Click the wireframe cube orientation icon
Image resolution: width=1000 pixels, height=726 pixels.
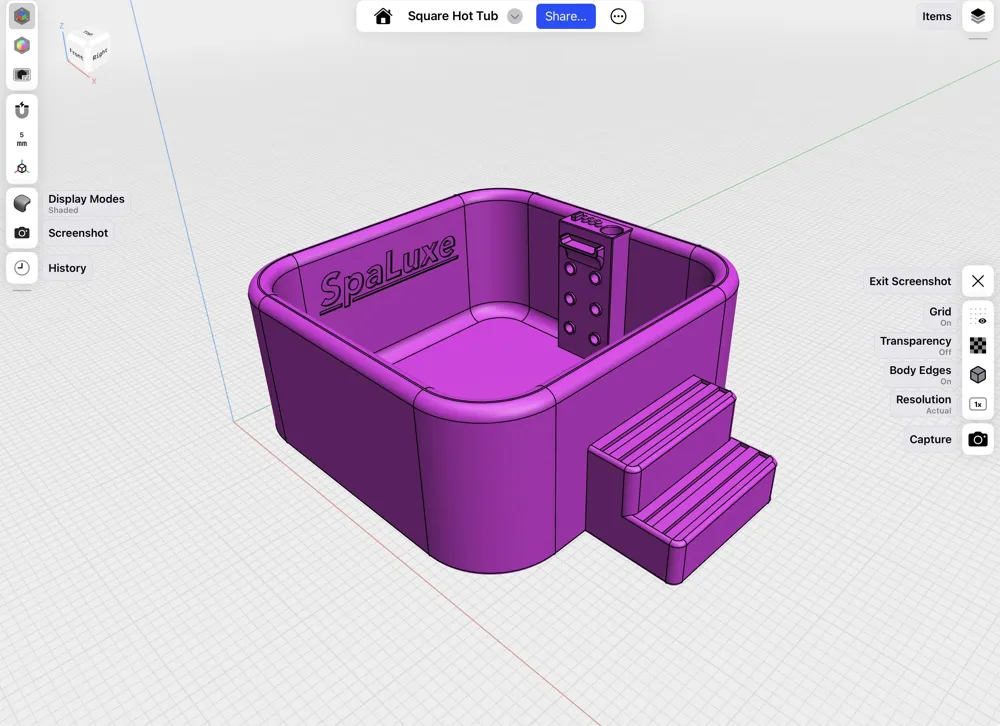click(22, 168)
